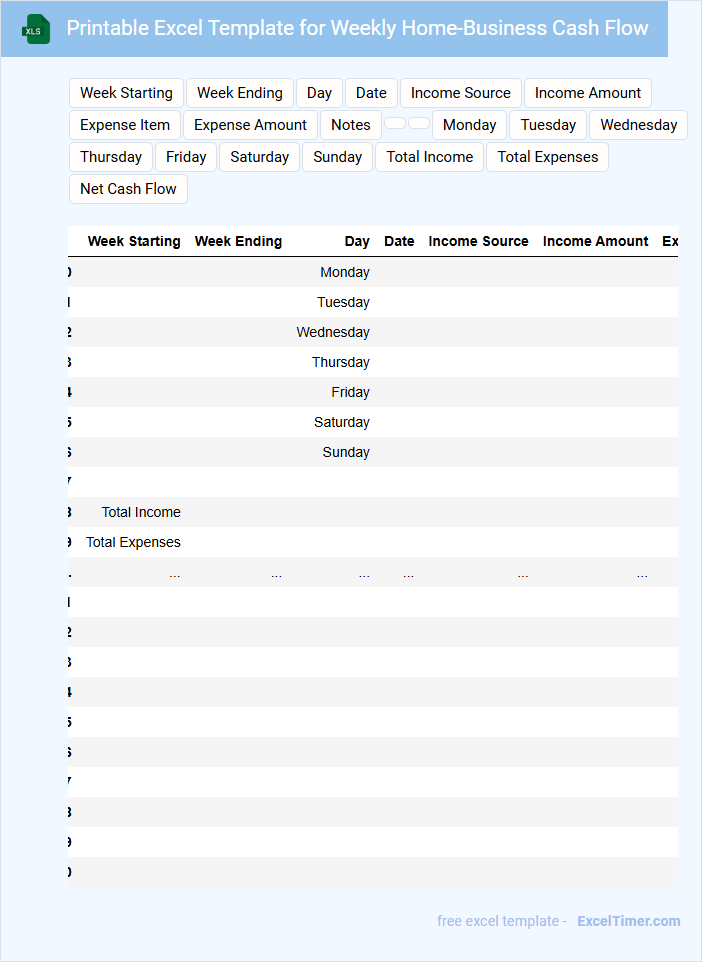The image size is (702, 962).
Task: Select the Friday tag chip
Action: point(186,157)
